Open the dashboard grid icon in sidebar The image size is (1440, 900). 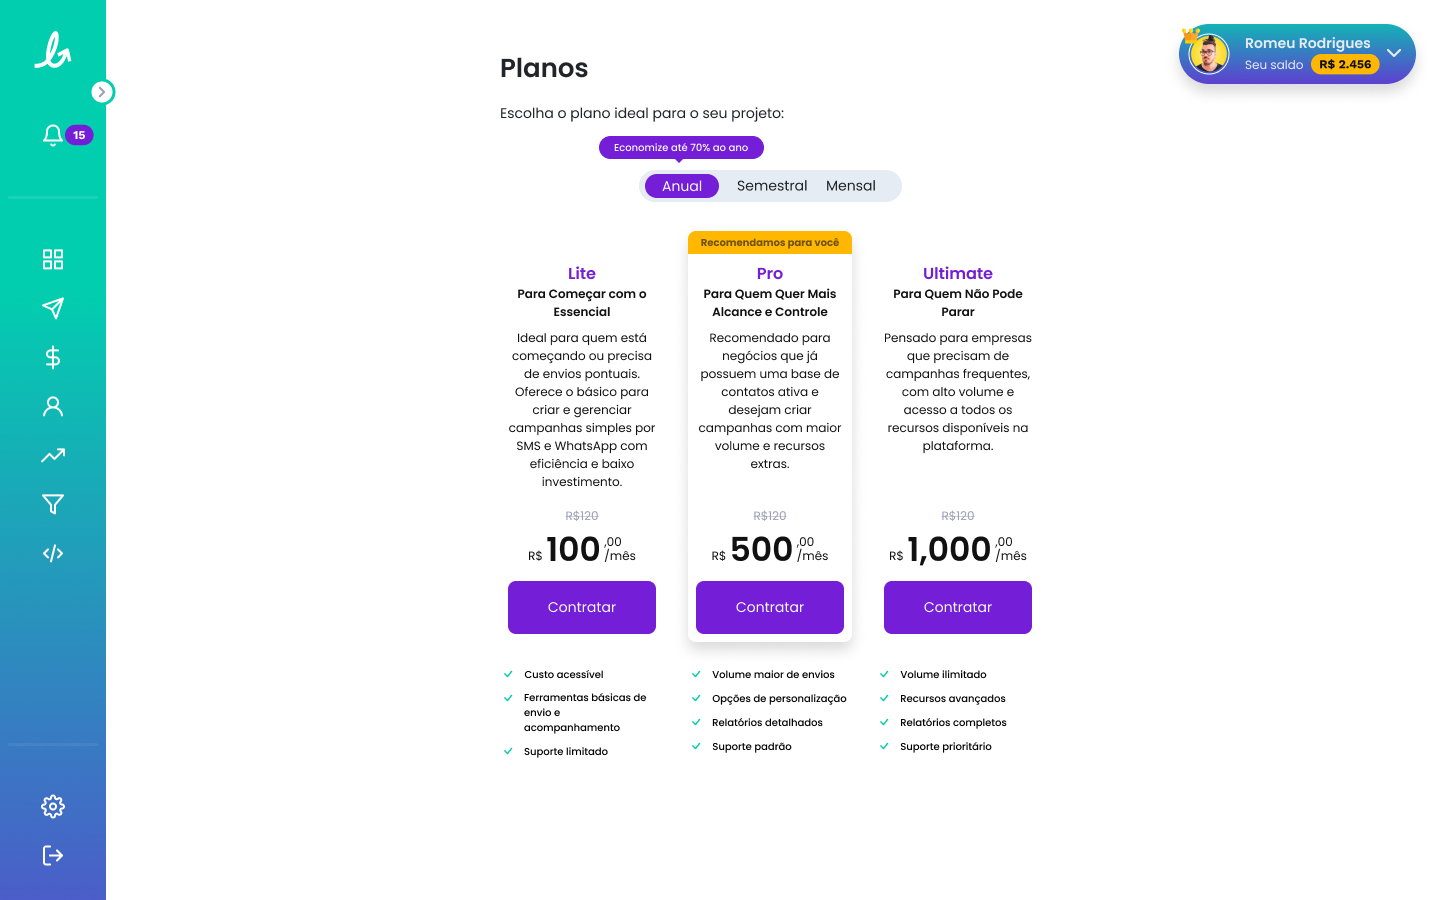pos(53,260)
